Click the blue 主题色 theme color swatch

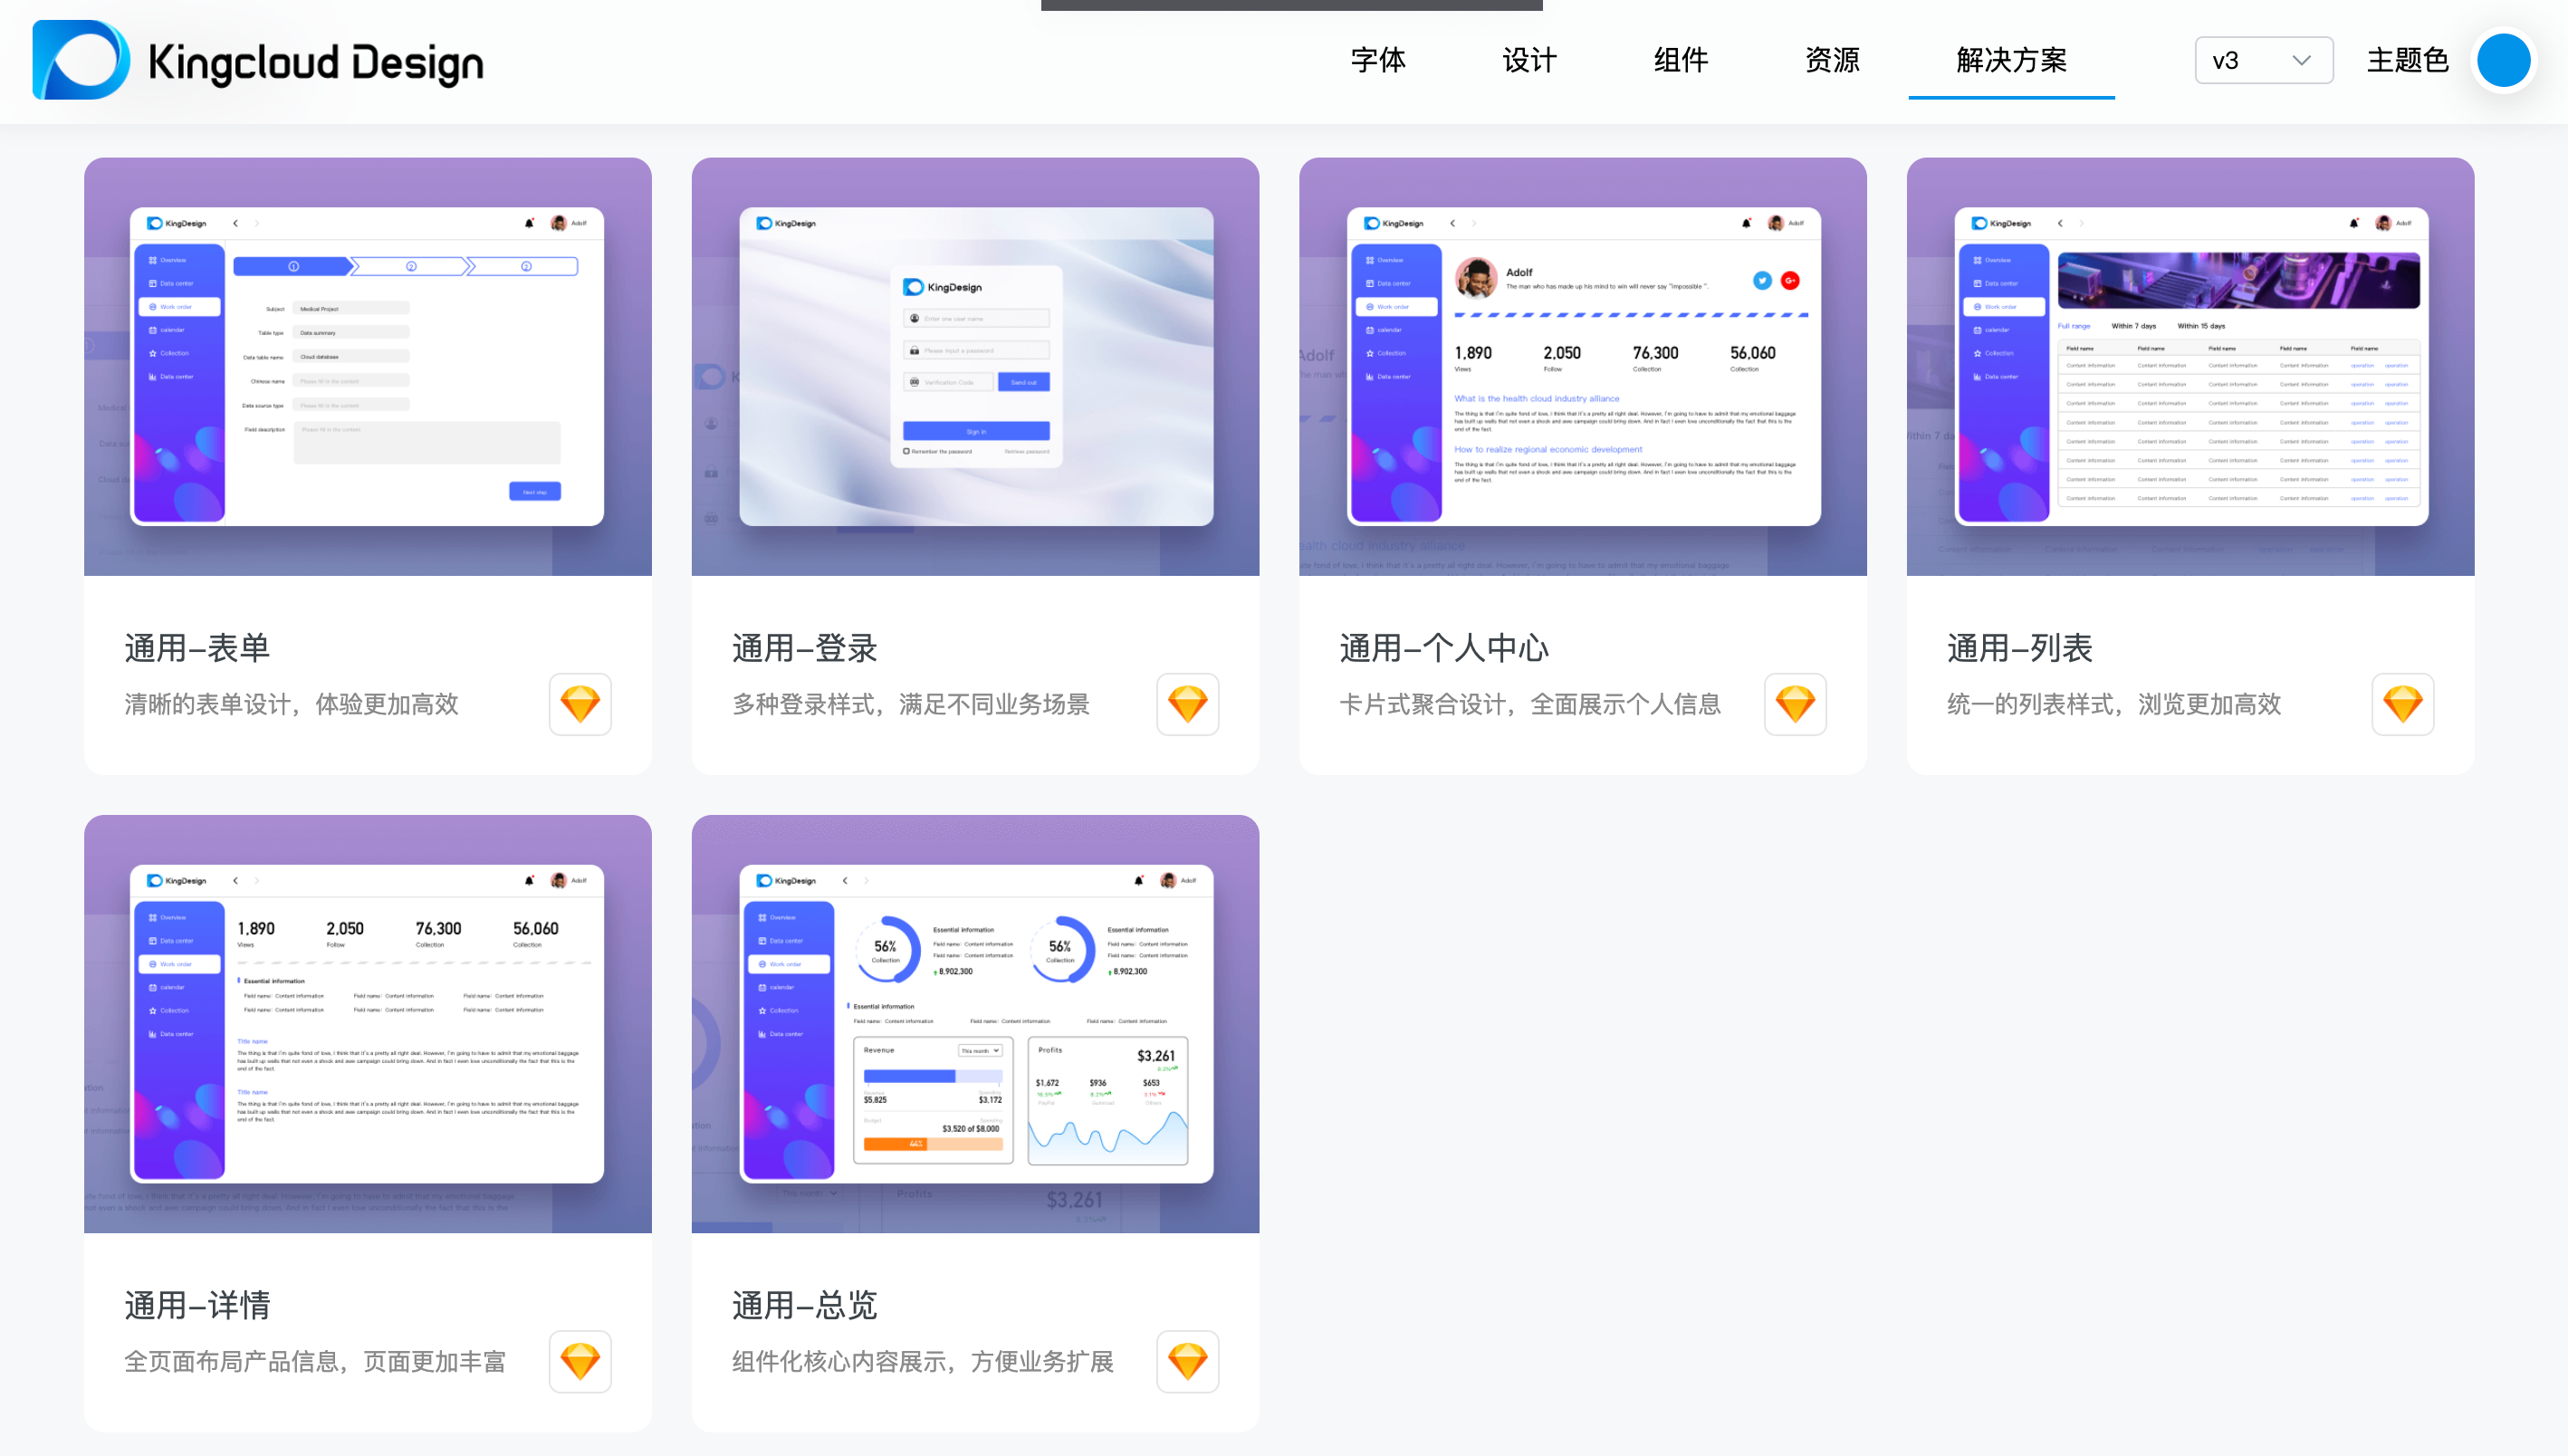point(2503,61)
